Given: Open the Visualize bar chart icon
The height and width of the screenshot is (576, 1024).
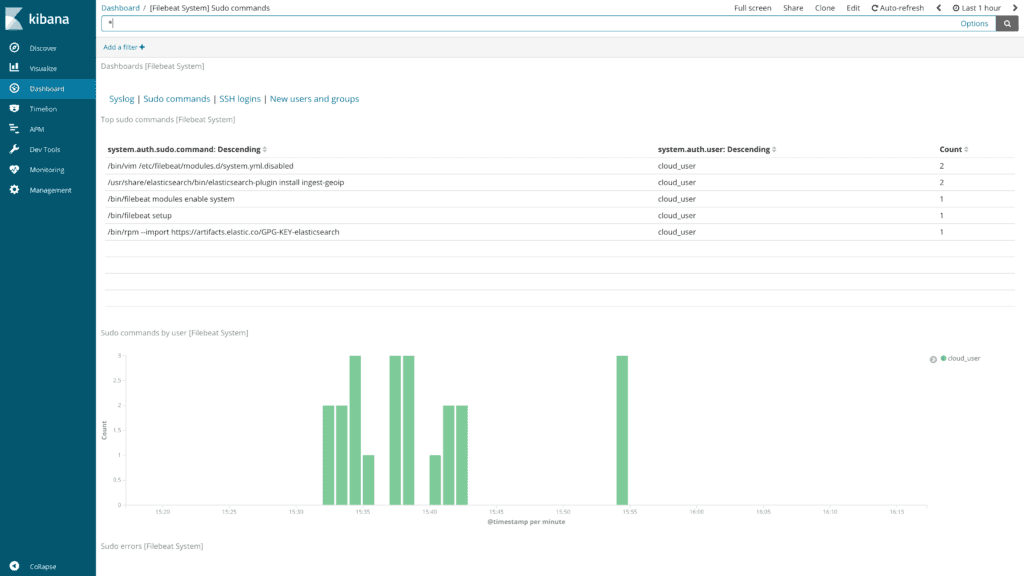Looking at the screenshot, I should (x=14, y=68).
